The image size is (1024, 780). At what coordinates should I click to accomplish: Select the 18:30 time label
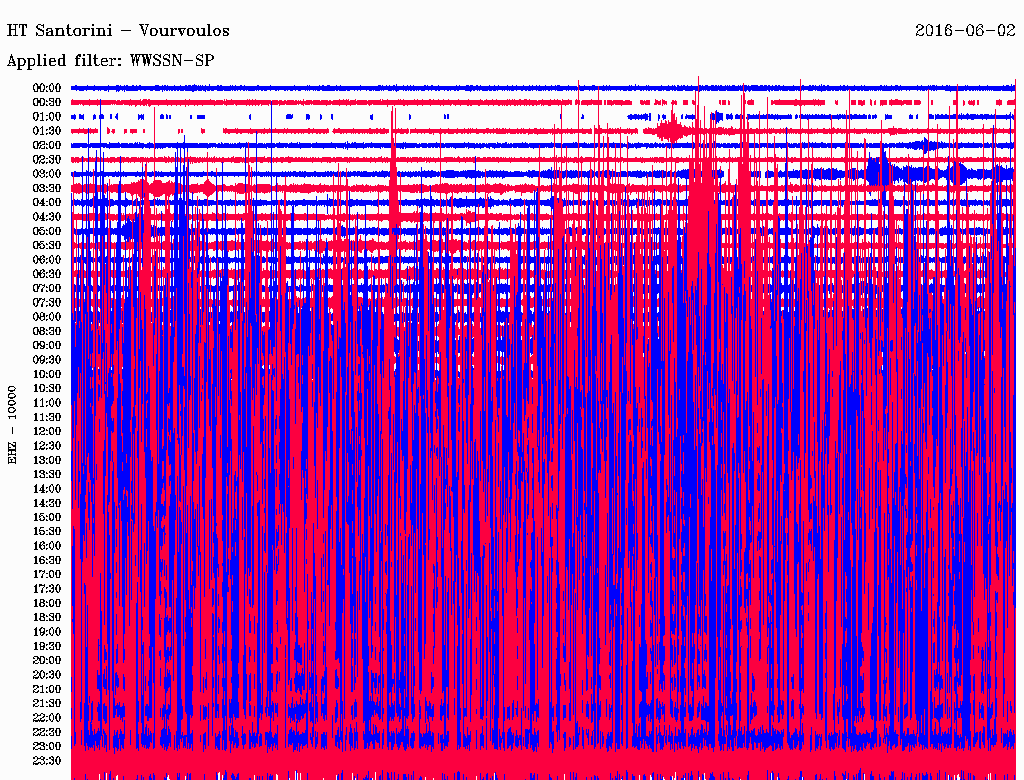pos(47,617)
